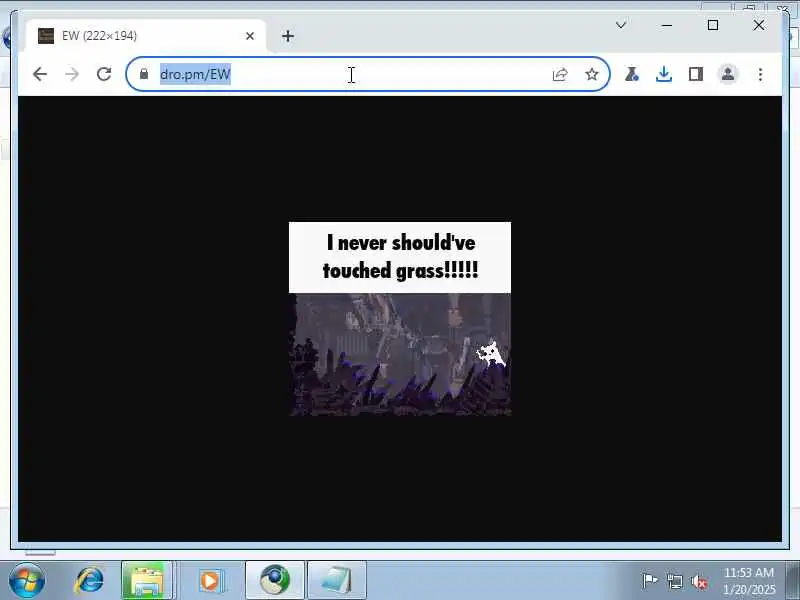Screen dimensions: 800x600
Task: Go back to the previous page
Action: pos(39,74)
